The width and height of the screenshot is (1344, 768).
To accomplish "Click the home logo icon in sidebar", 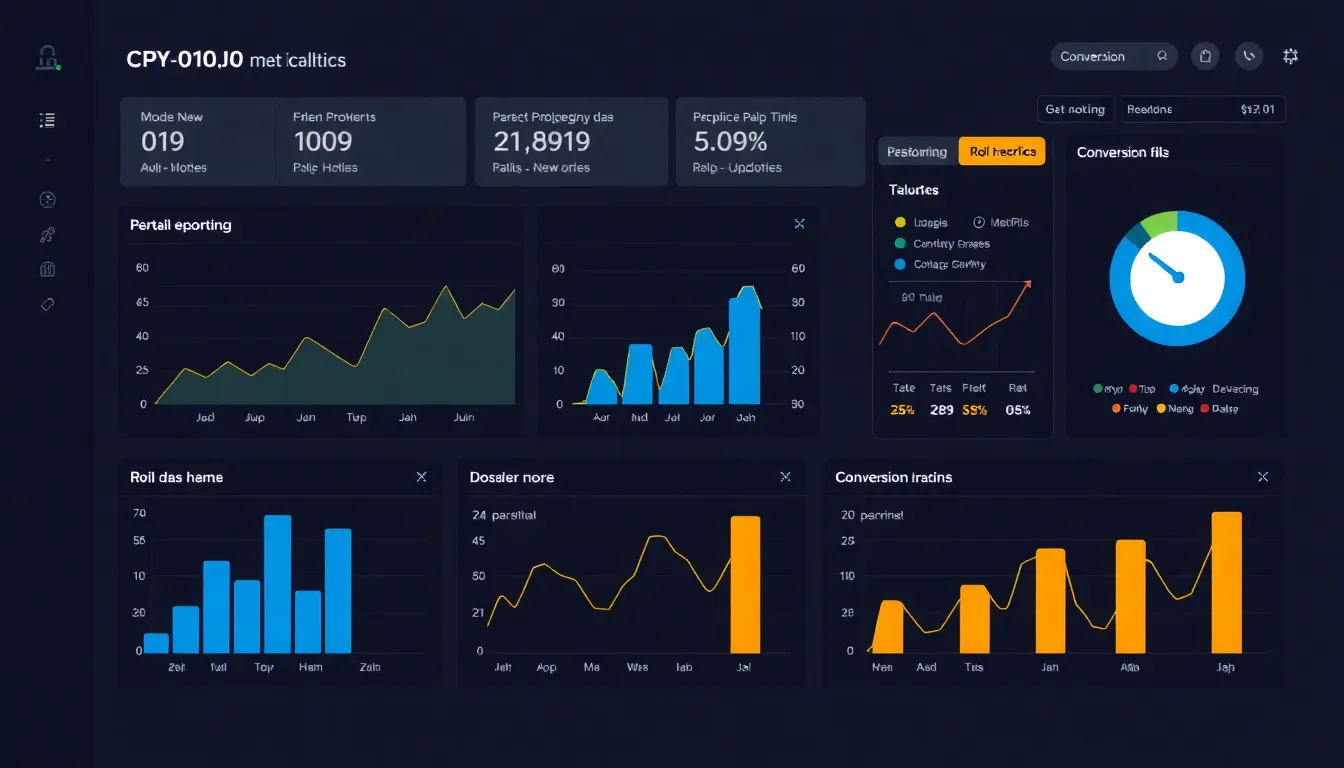I will pyautogui.click(x=47, y=58).
